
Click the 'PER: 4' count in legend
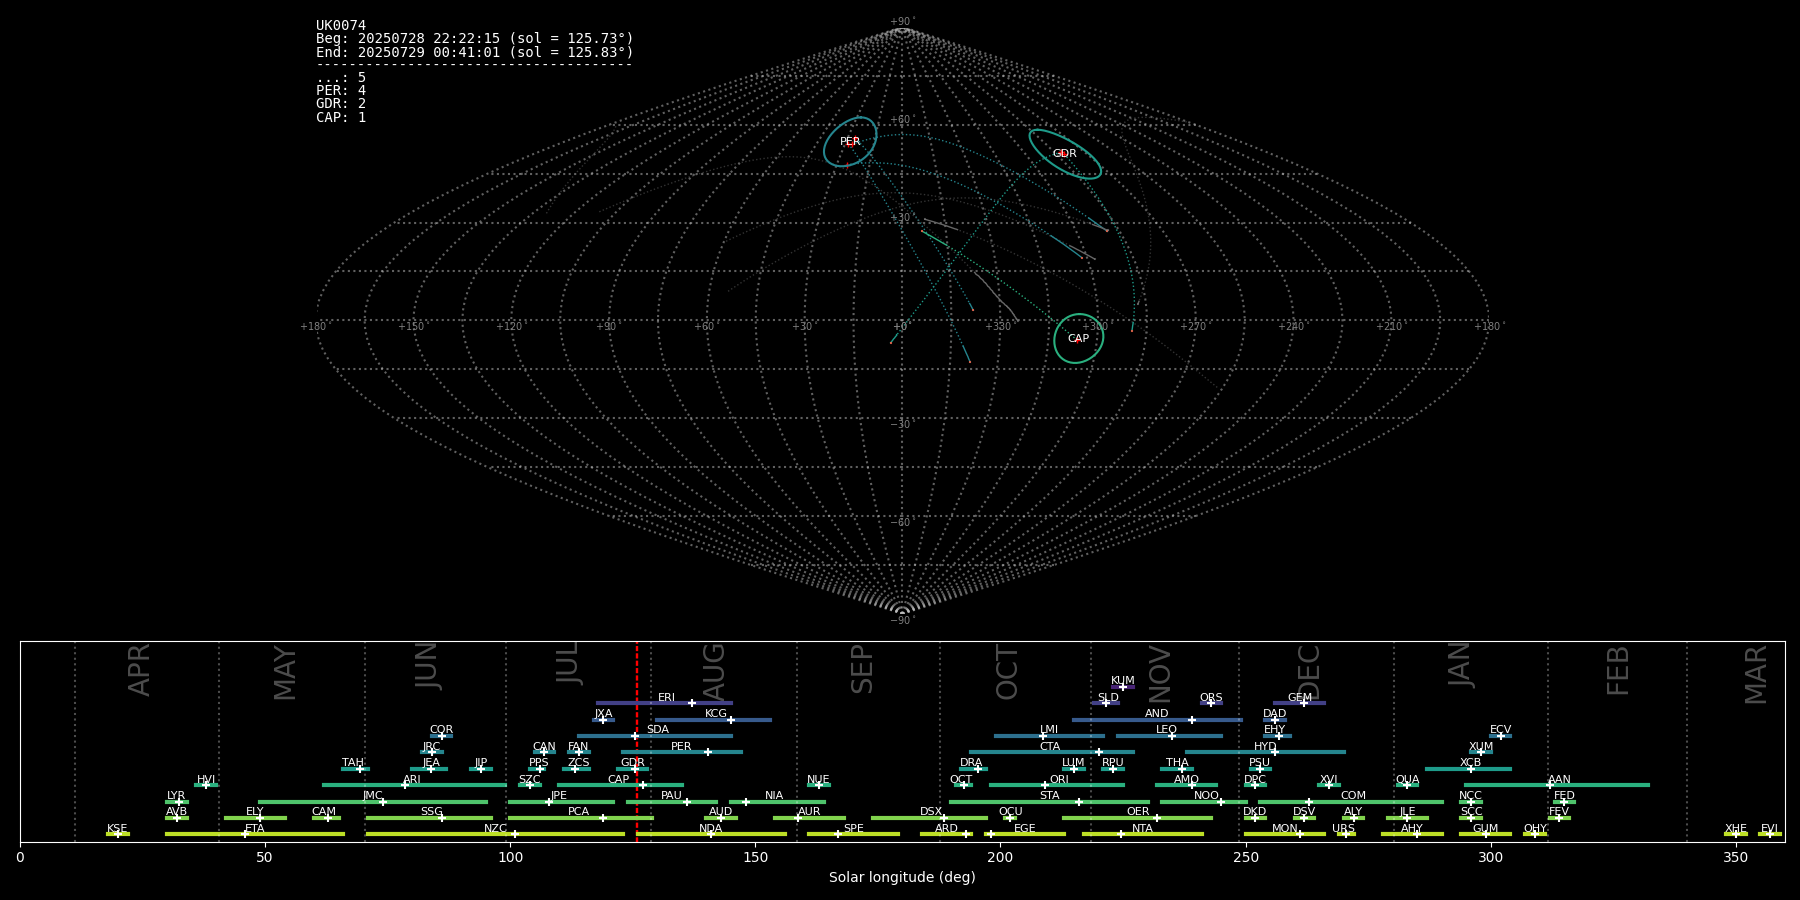click(341, 91)
